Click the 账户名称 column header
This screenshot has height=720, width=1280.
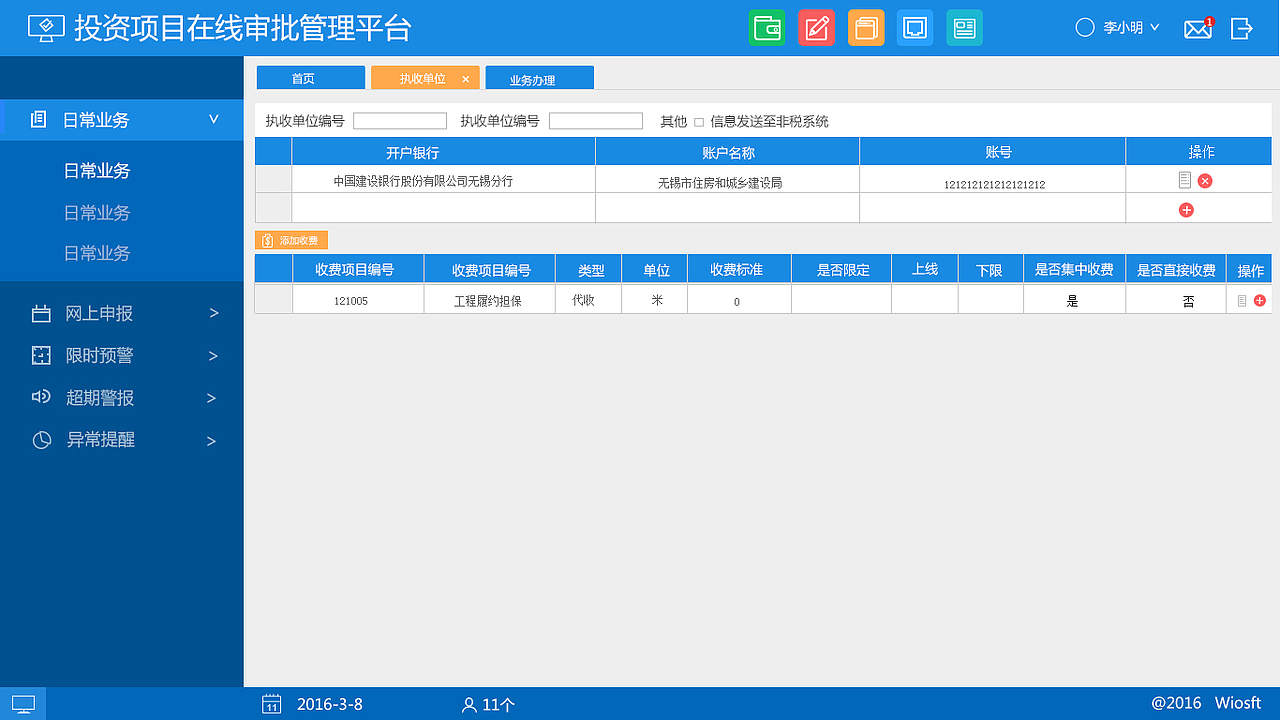coord(728,152)
